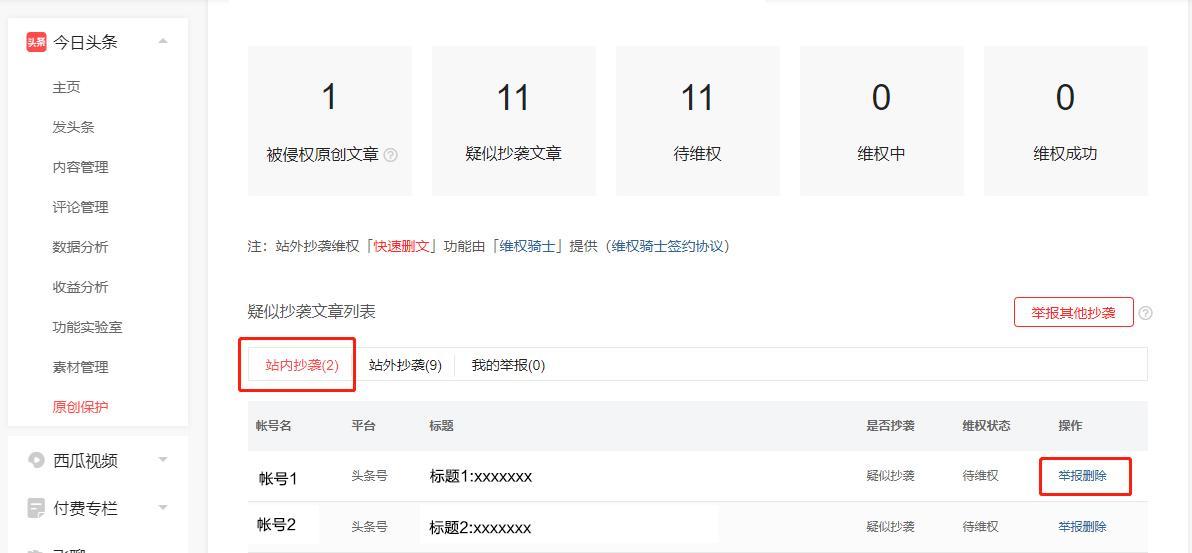The height and width of the screenshot is (553, 1192).
Task: Click the 西瓜视频 play icon
Action: [37, 460]
